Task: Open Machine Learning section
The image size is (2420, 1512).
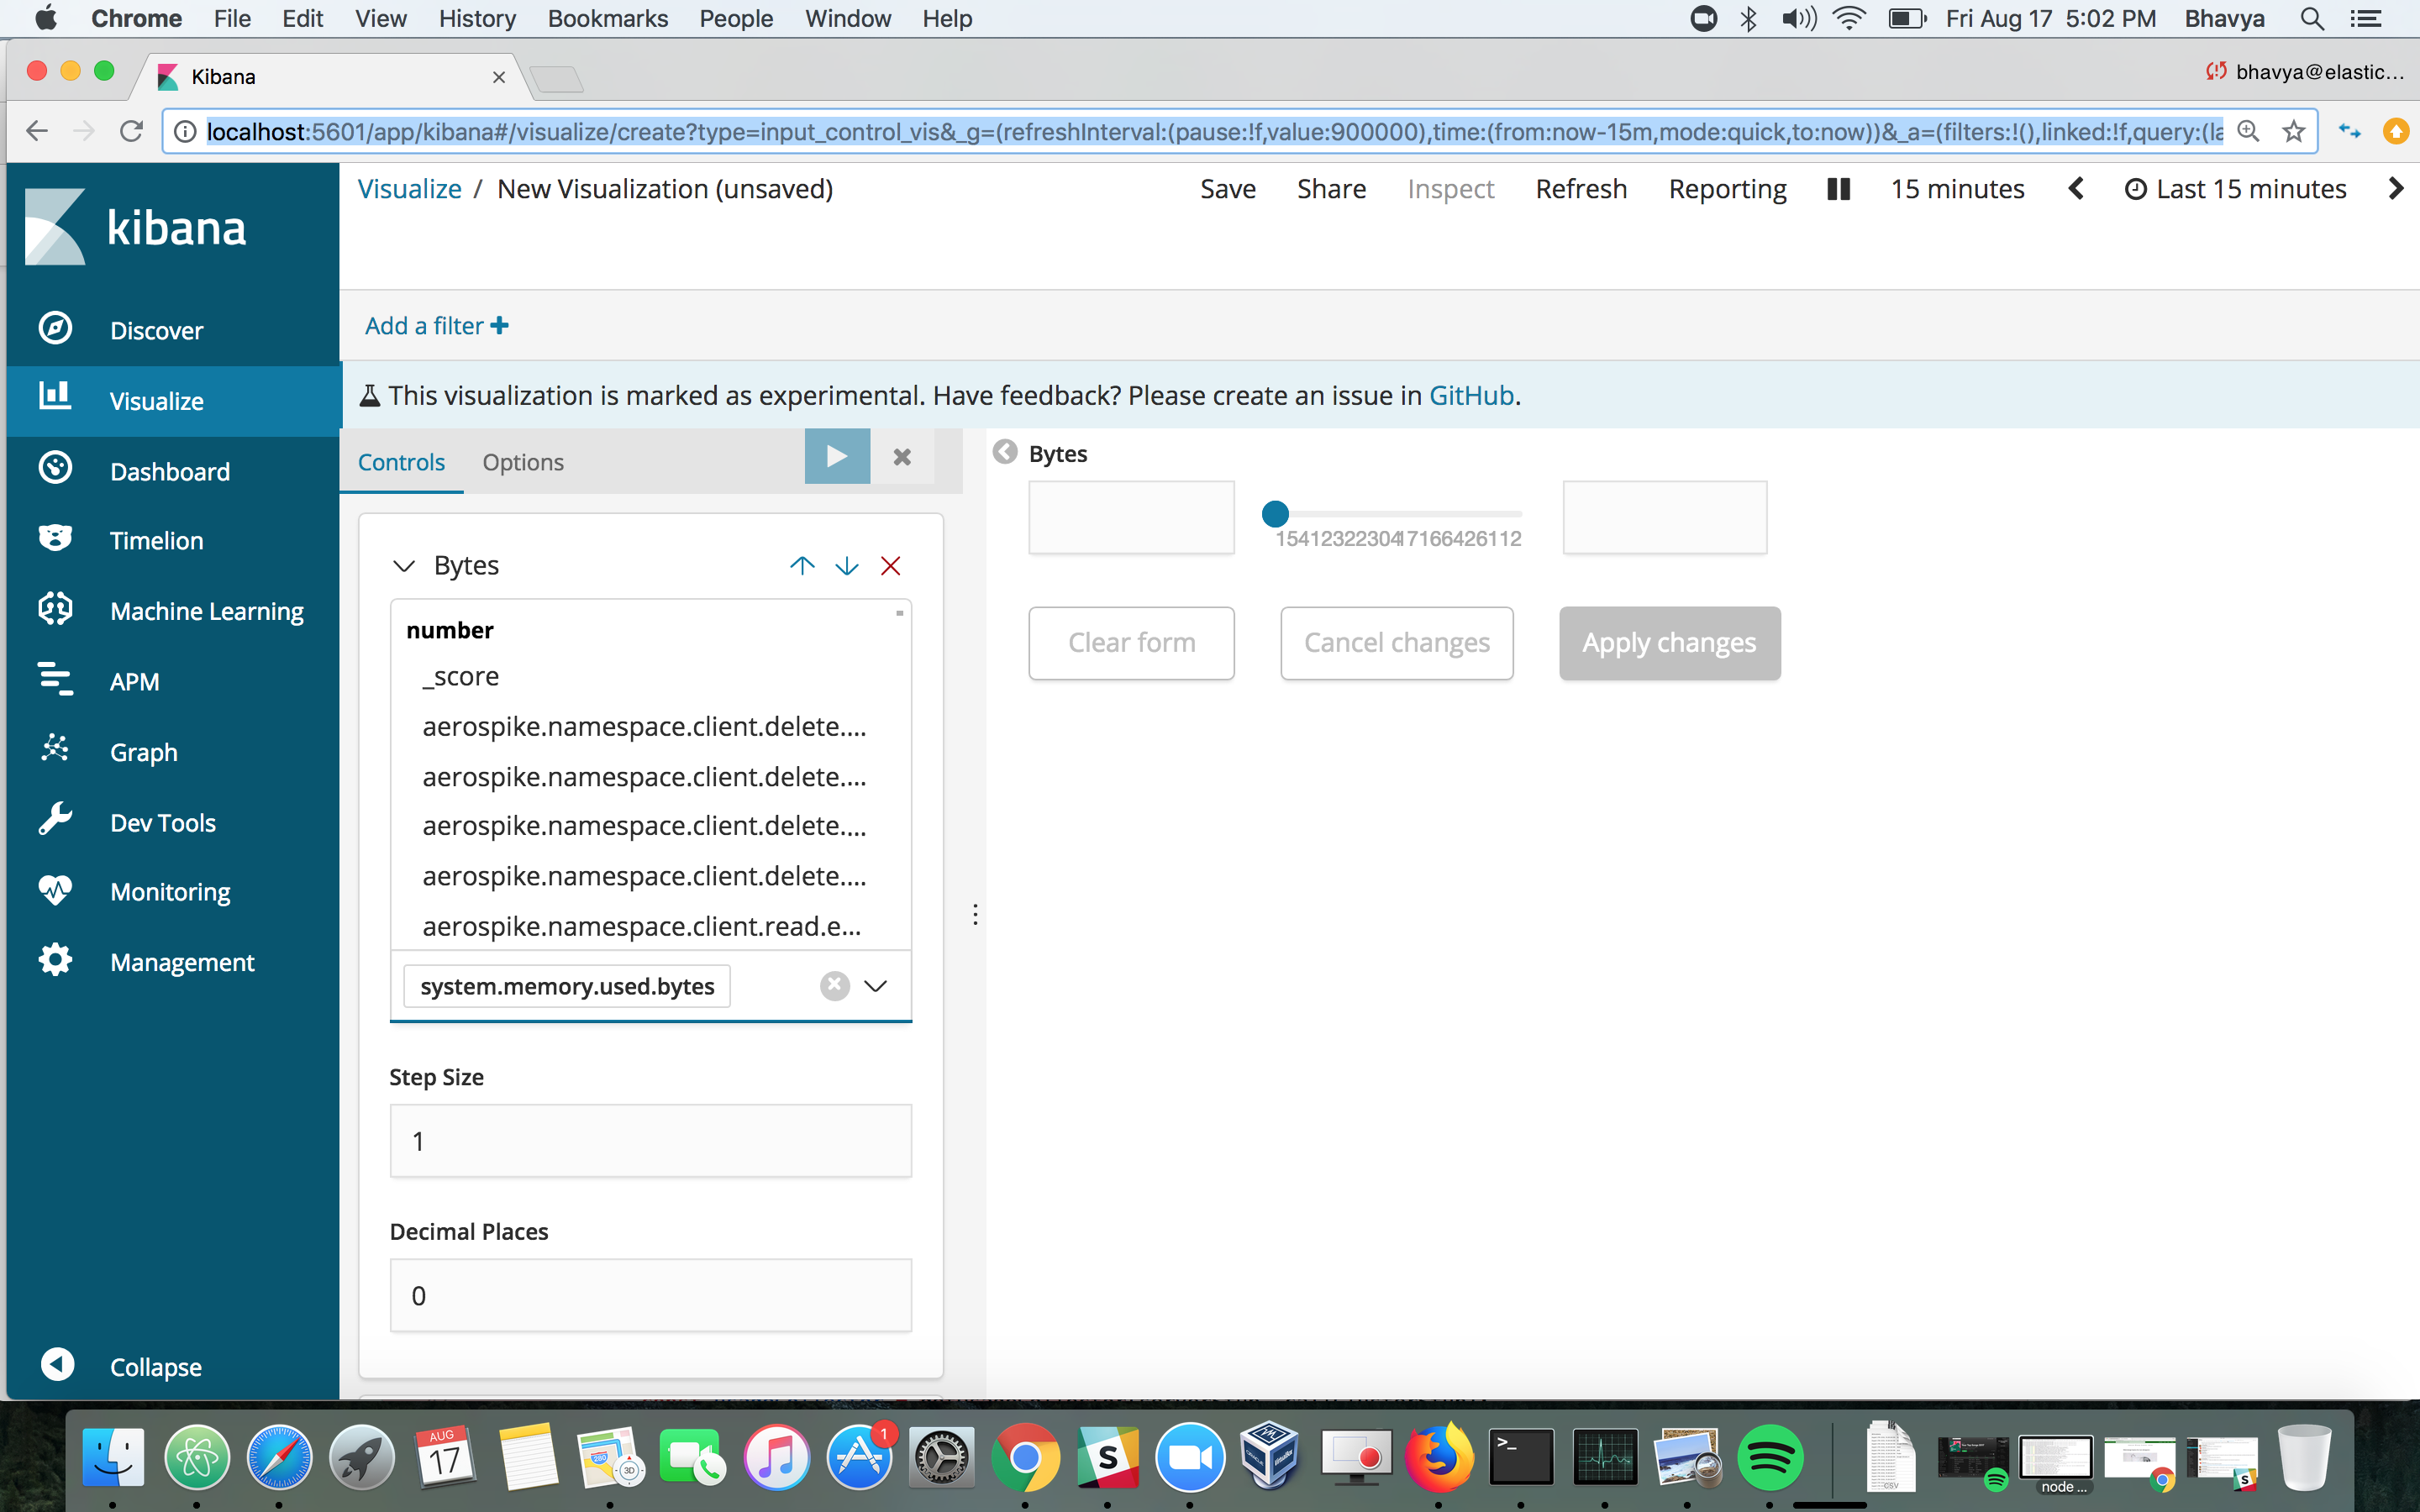Action: (x=206, y=611)
